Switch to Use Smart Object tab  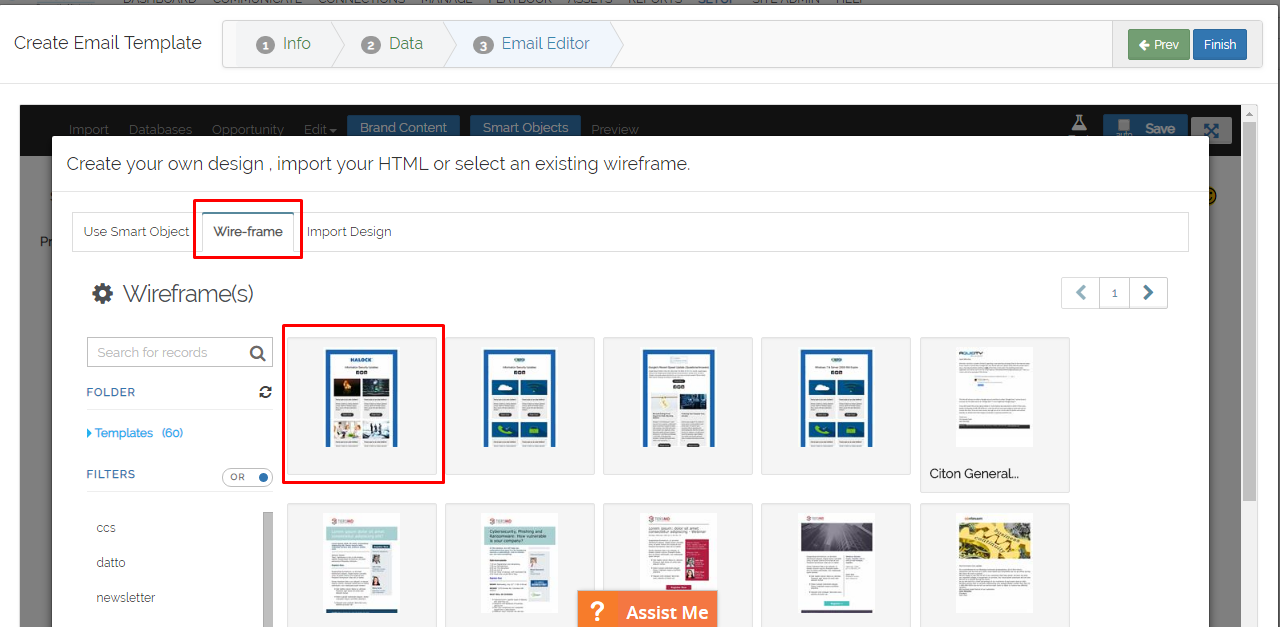tap(136, 231)
